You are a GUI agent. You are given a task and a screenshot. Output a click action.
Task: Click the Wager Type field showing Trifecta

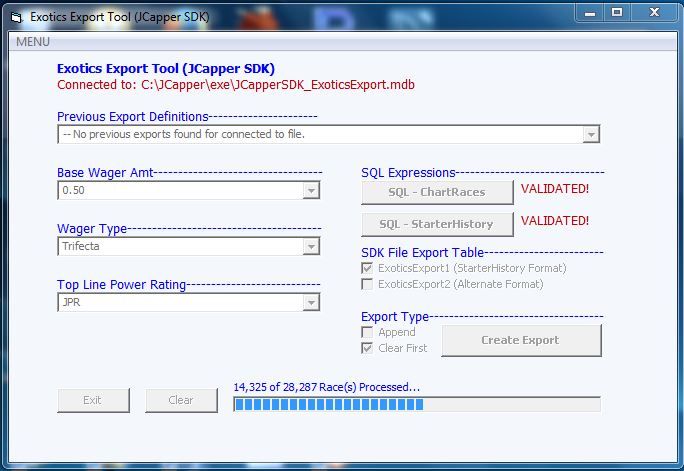[188, 246]
